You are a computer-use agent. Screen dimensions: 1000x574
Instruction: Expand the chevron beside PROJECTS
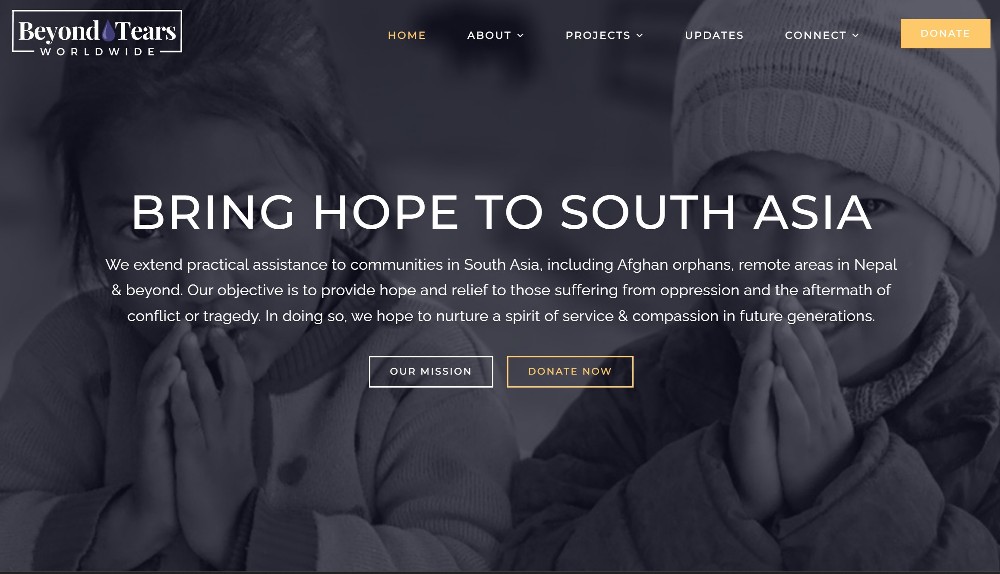click(x=640, y=36)
